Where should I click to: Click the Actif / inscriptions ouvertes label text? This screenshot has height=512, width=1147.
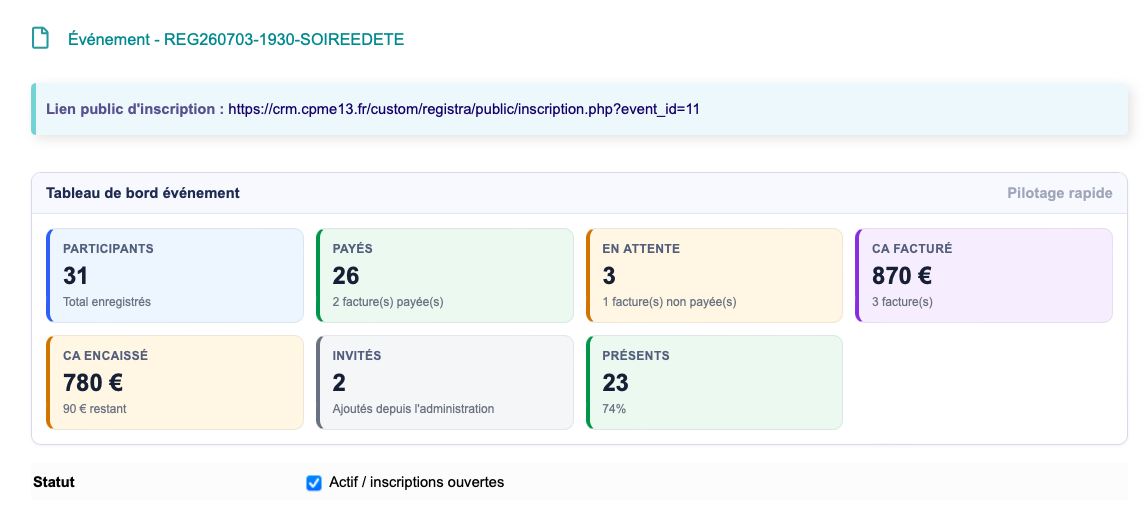pos(416,483)
